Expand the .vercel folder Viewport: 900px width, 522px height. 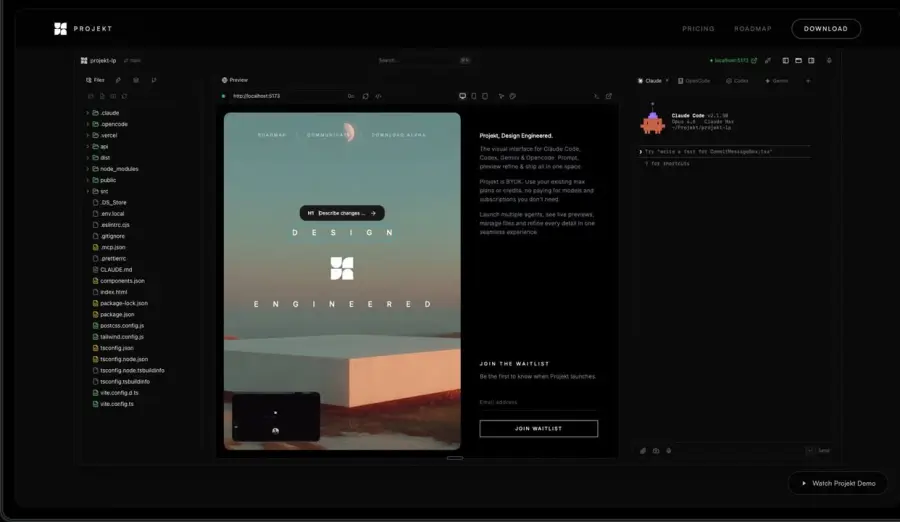point(102,136)
